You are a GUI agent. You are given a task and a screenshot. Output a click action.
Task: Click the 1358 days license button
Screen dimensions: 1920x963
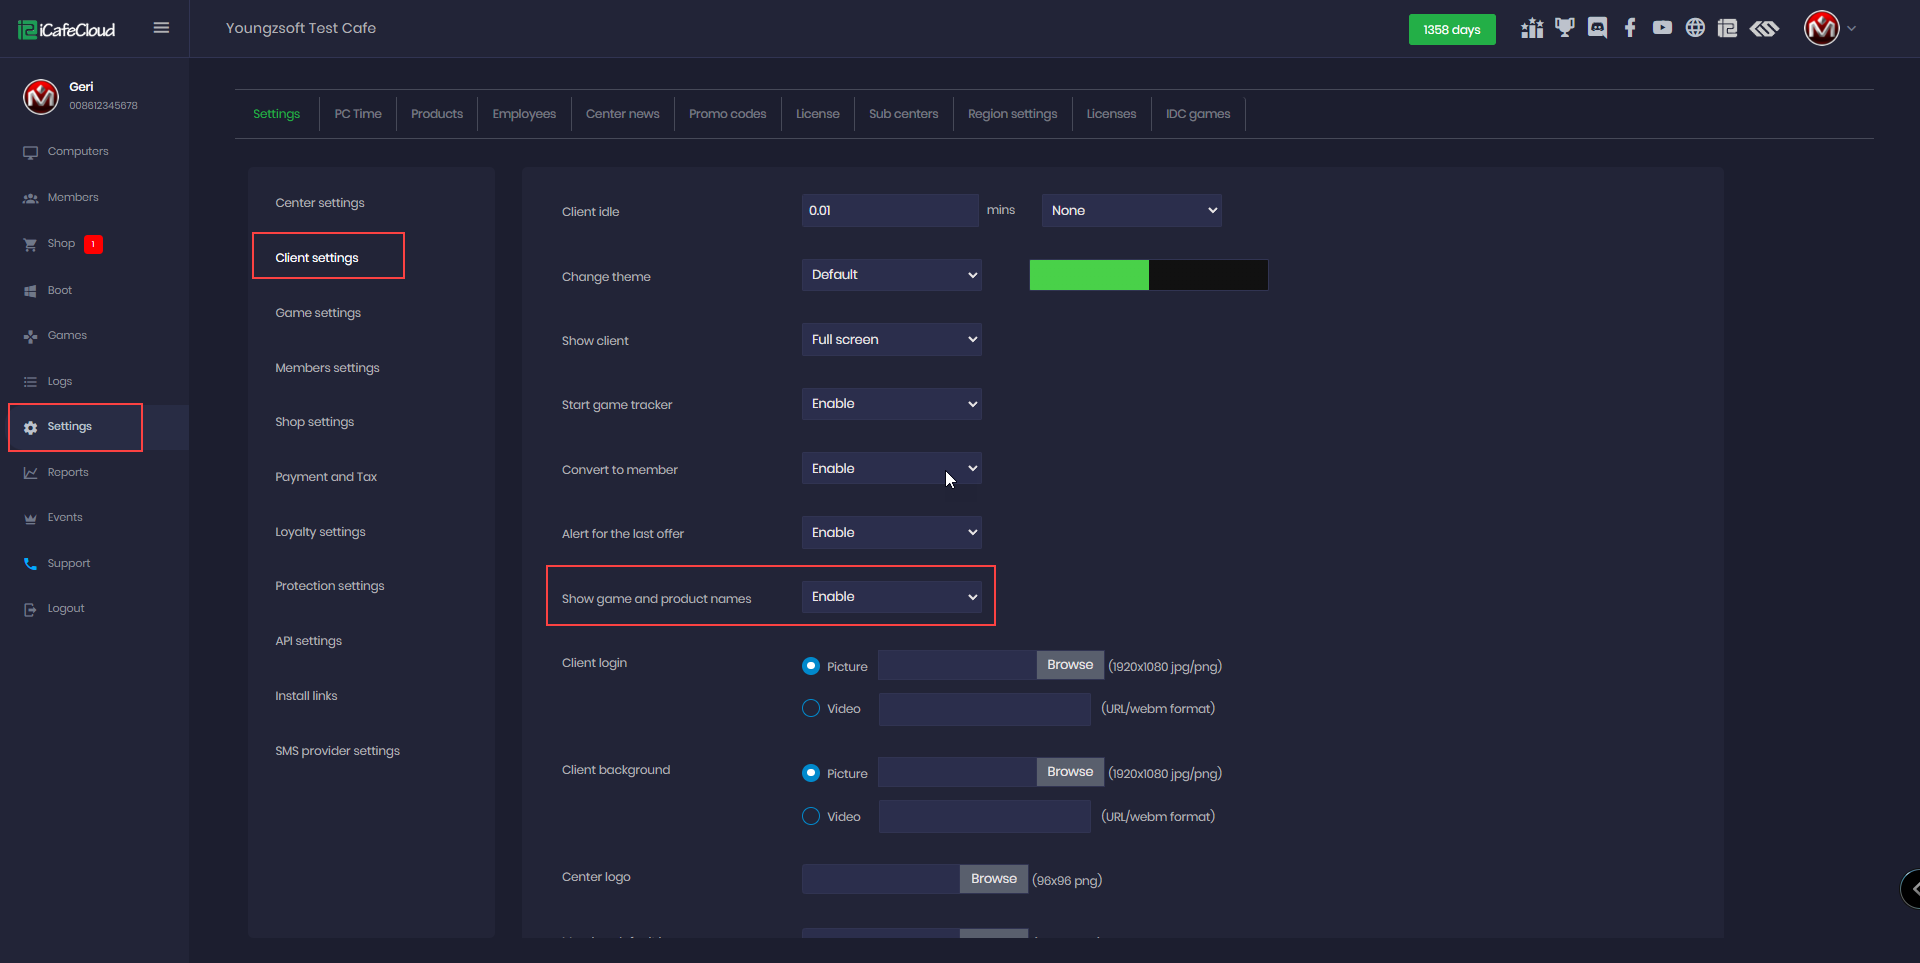(x=1451, y=30)
